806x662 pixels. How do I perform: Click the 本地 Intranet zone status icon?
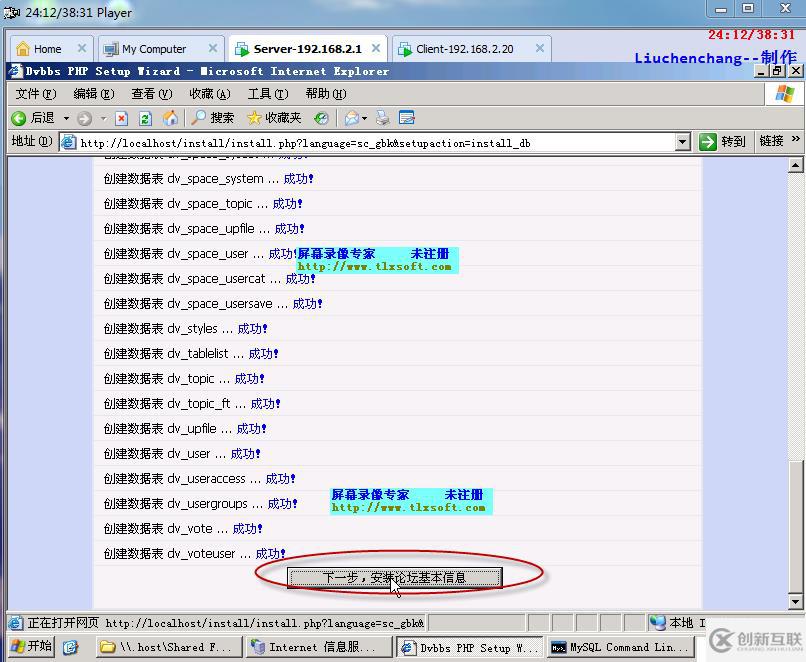point(657,623)
